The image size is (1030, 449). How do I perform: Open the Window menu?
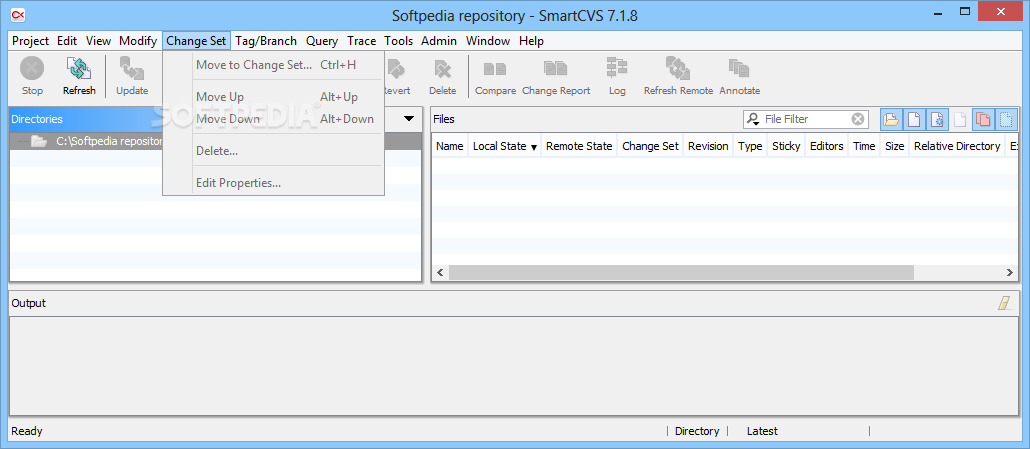tap(488, 41)
